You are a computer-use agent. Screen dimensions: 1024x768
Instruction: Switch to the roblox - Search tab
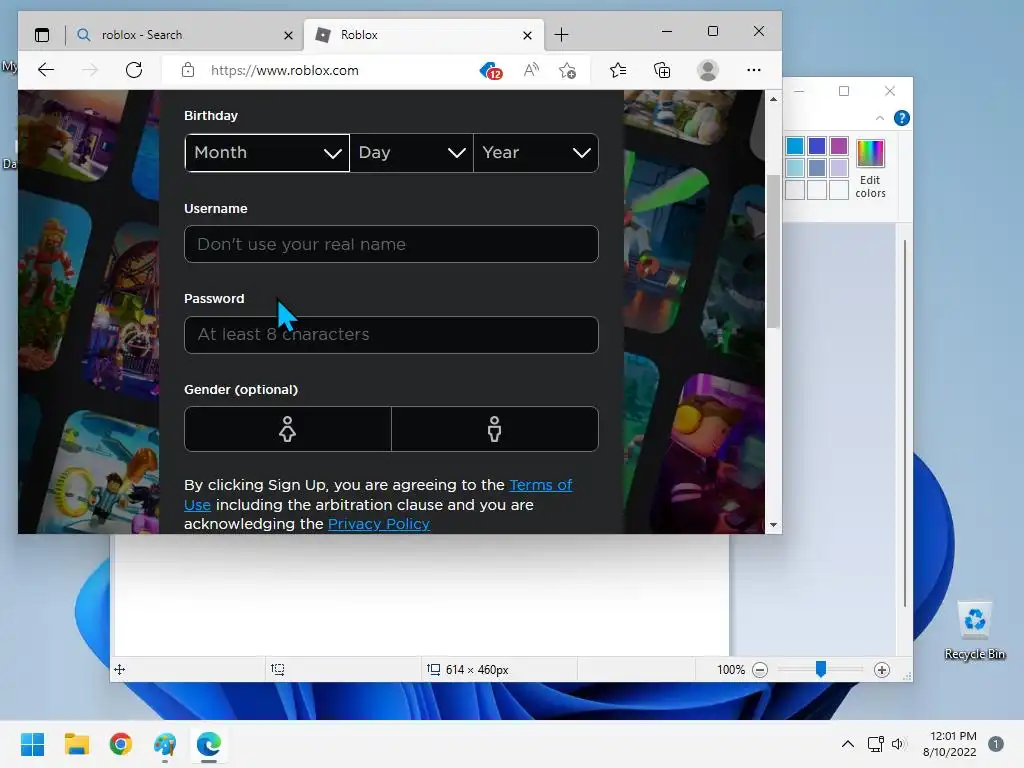185,35
